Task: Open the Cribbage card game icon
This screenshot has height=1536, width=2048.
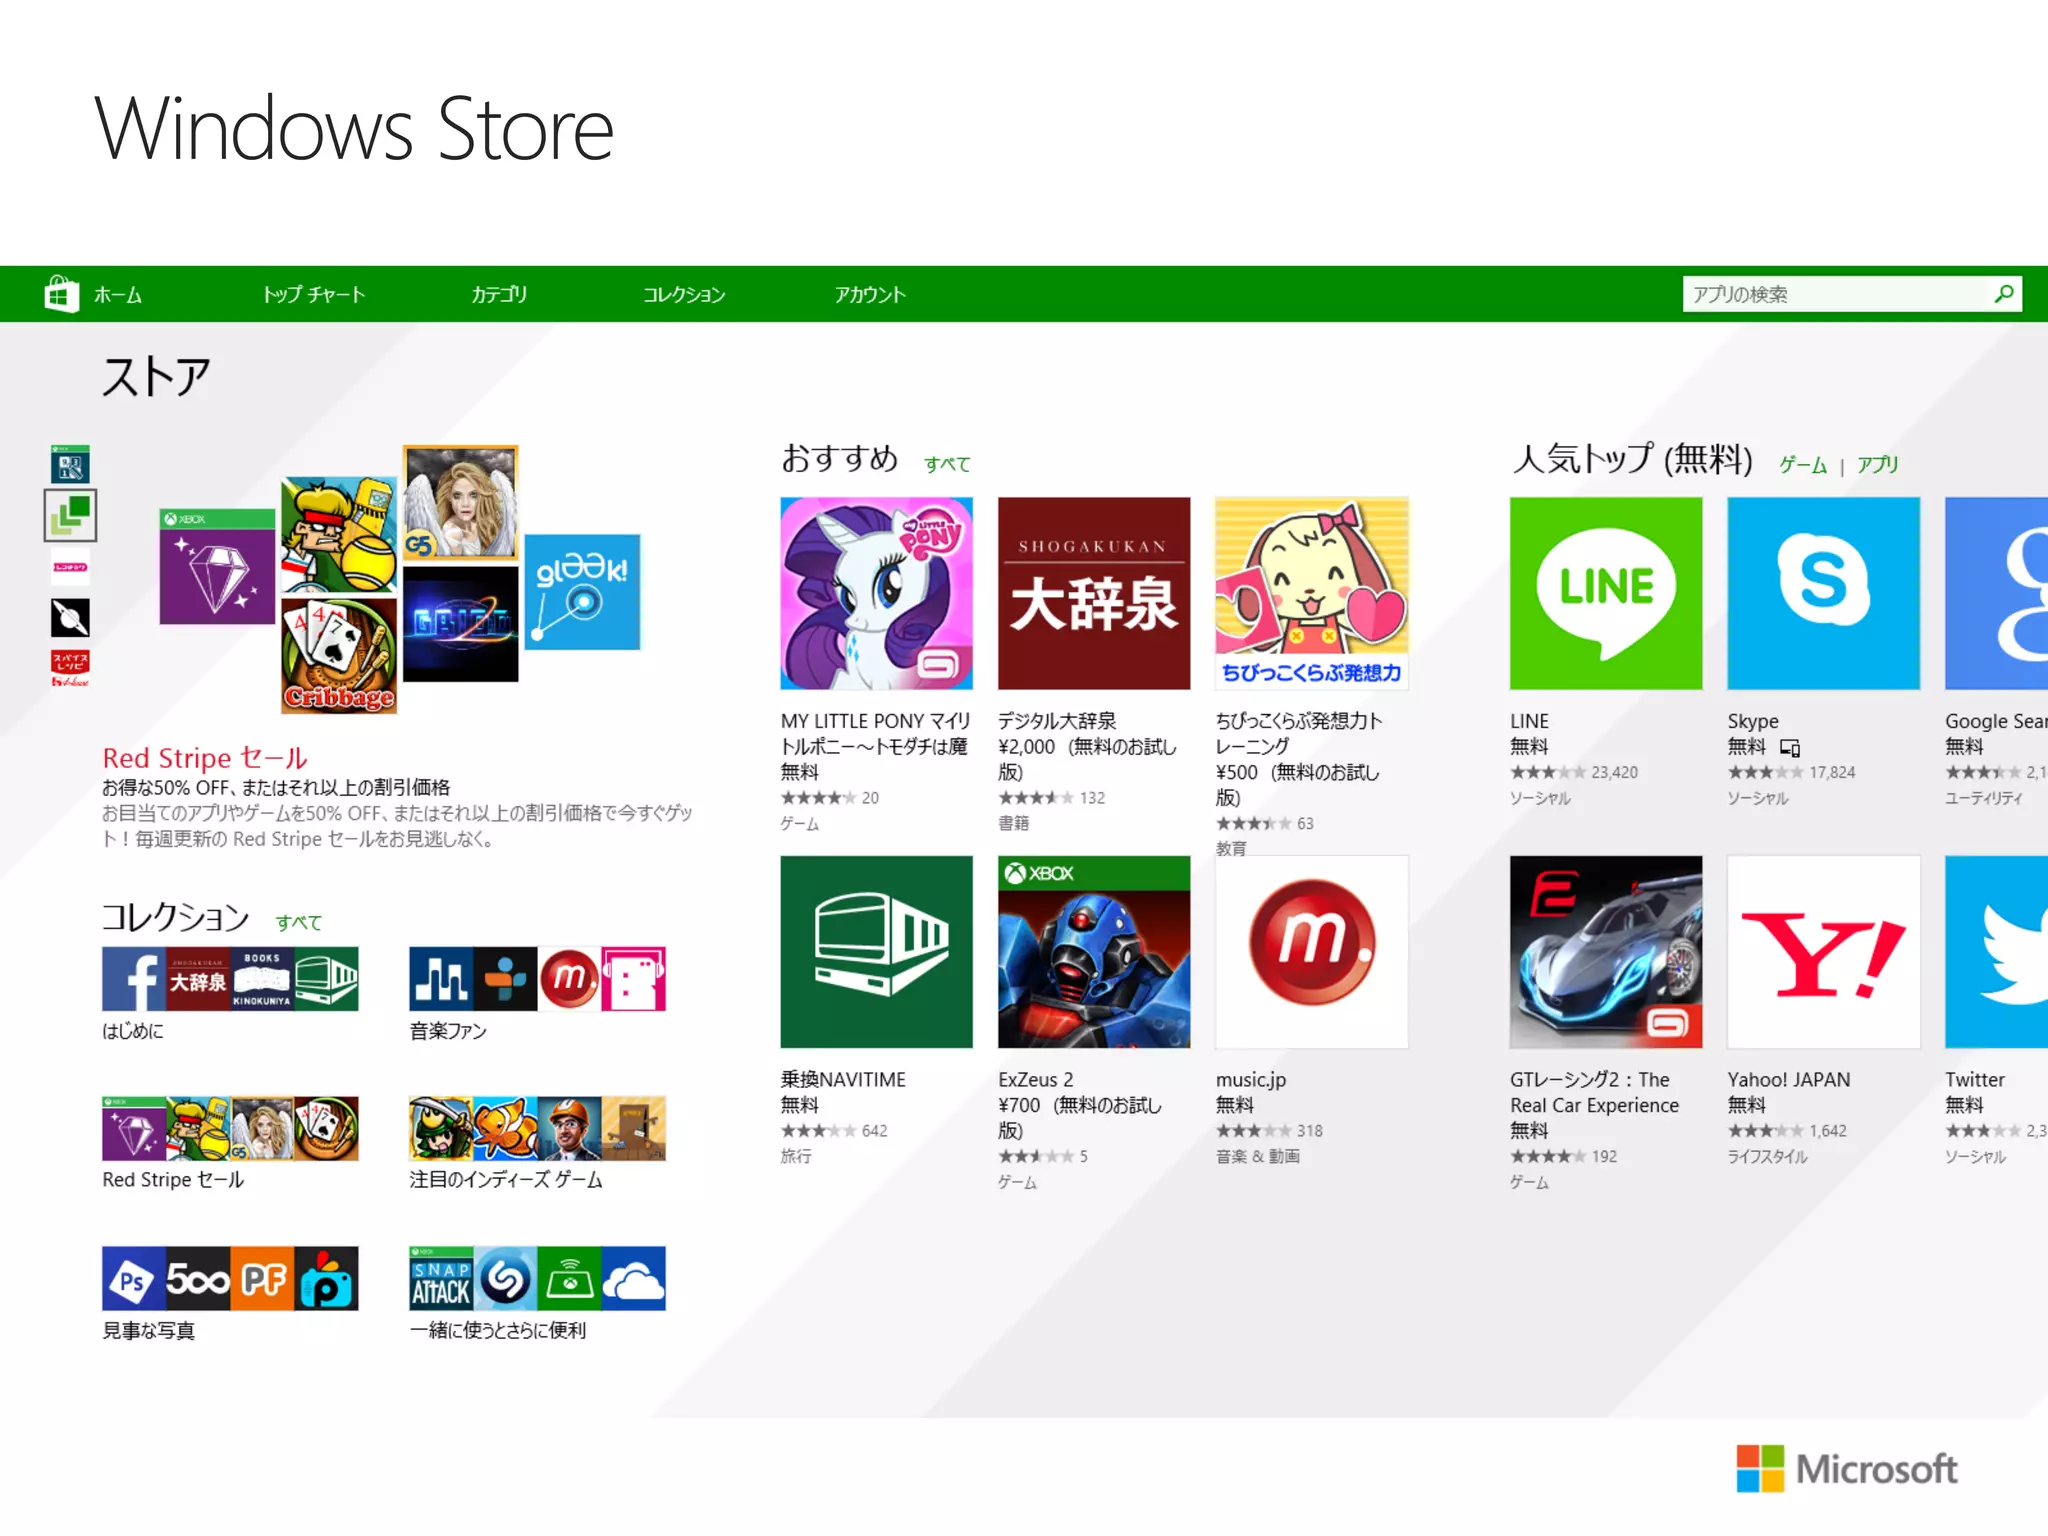Action: click(339, 656)
